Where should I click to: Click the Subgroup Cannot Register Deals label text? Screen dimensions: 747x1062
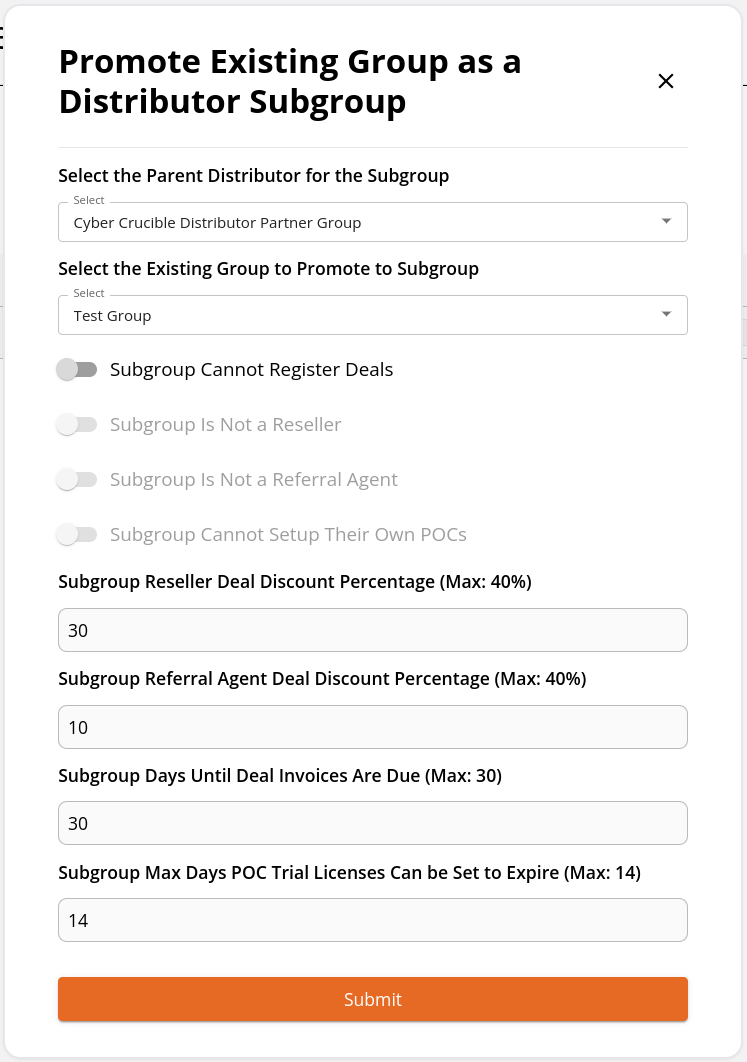click(x=251, y=370)
